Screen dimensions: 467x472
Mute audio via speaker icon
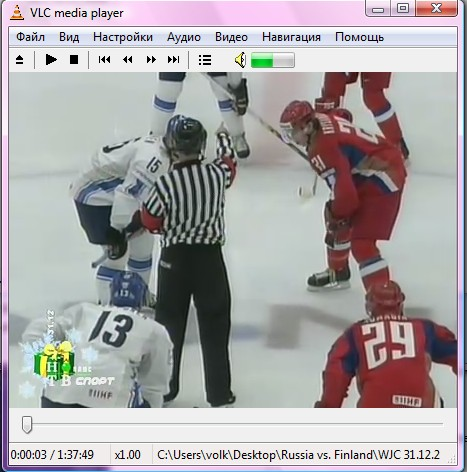[240, 60]
